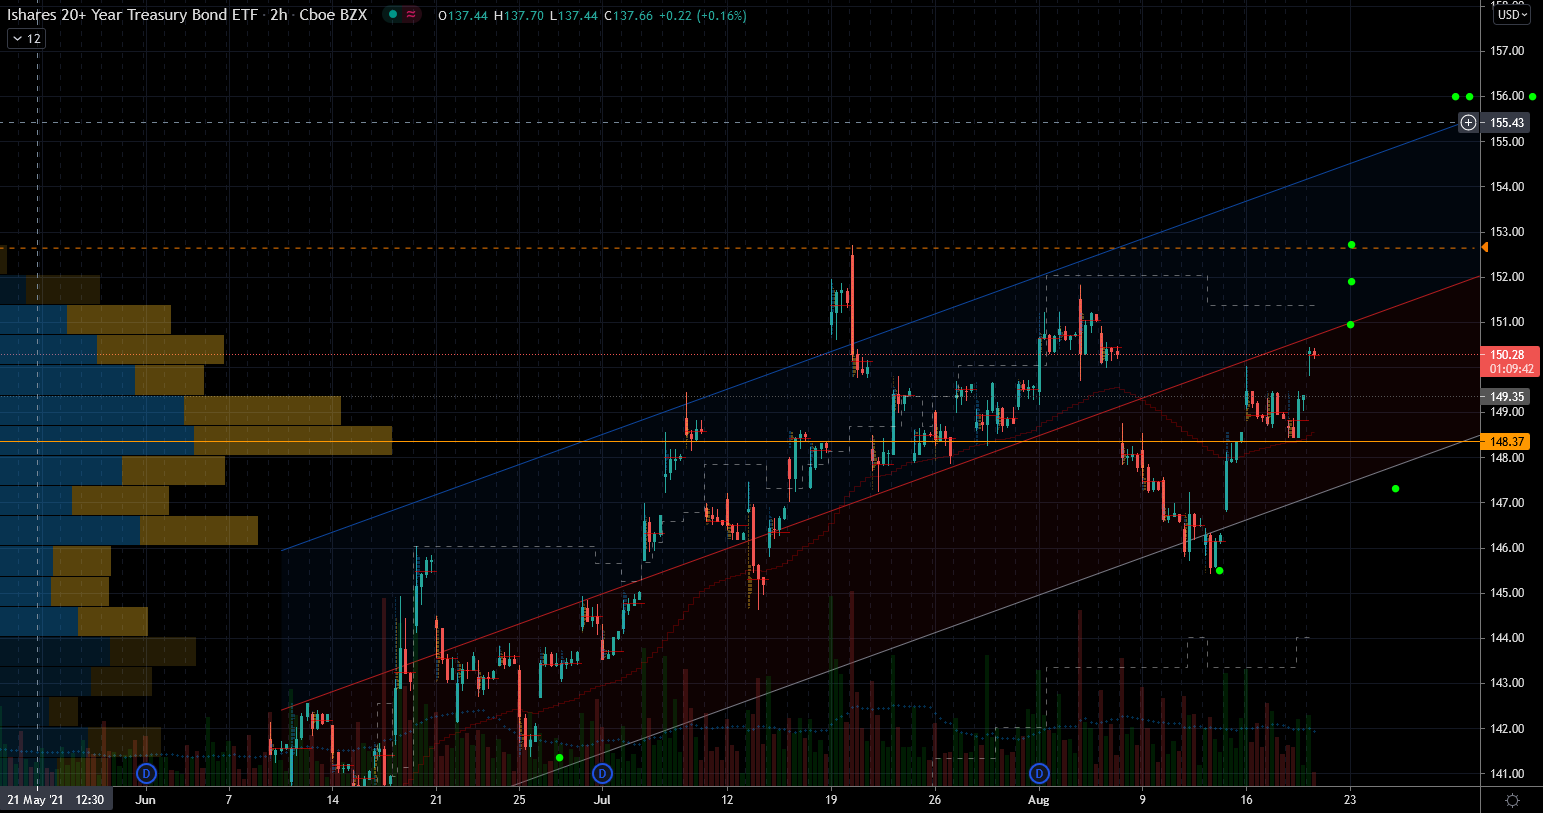
Task: Click the gray 149.35 price label
Action: click(1507, 397)
